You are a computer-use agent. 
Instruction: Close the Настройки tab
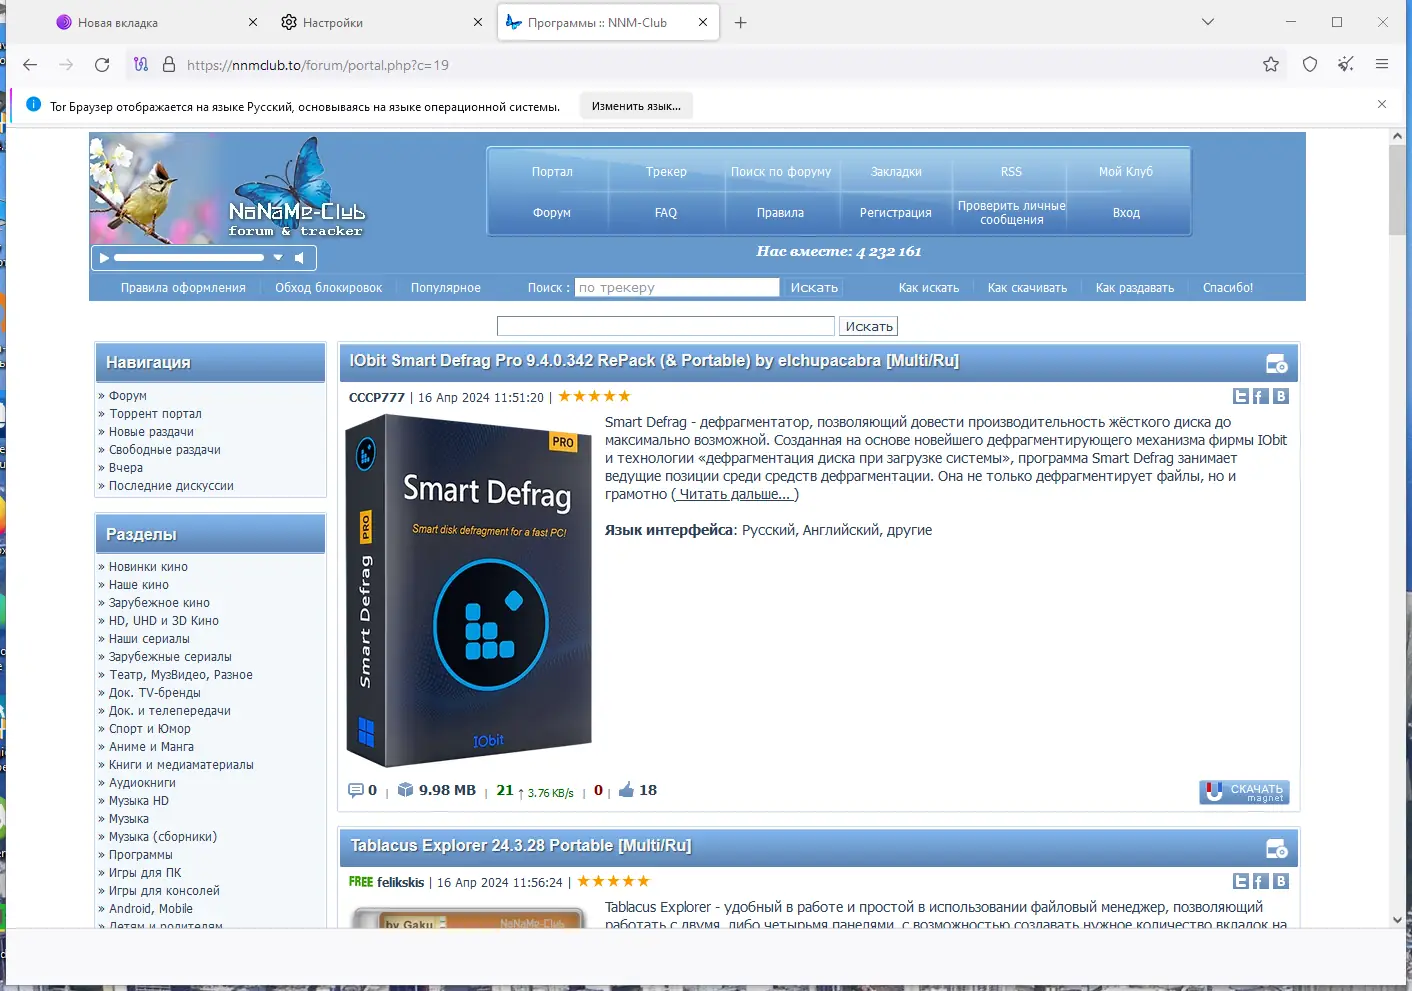478,22
